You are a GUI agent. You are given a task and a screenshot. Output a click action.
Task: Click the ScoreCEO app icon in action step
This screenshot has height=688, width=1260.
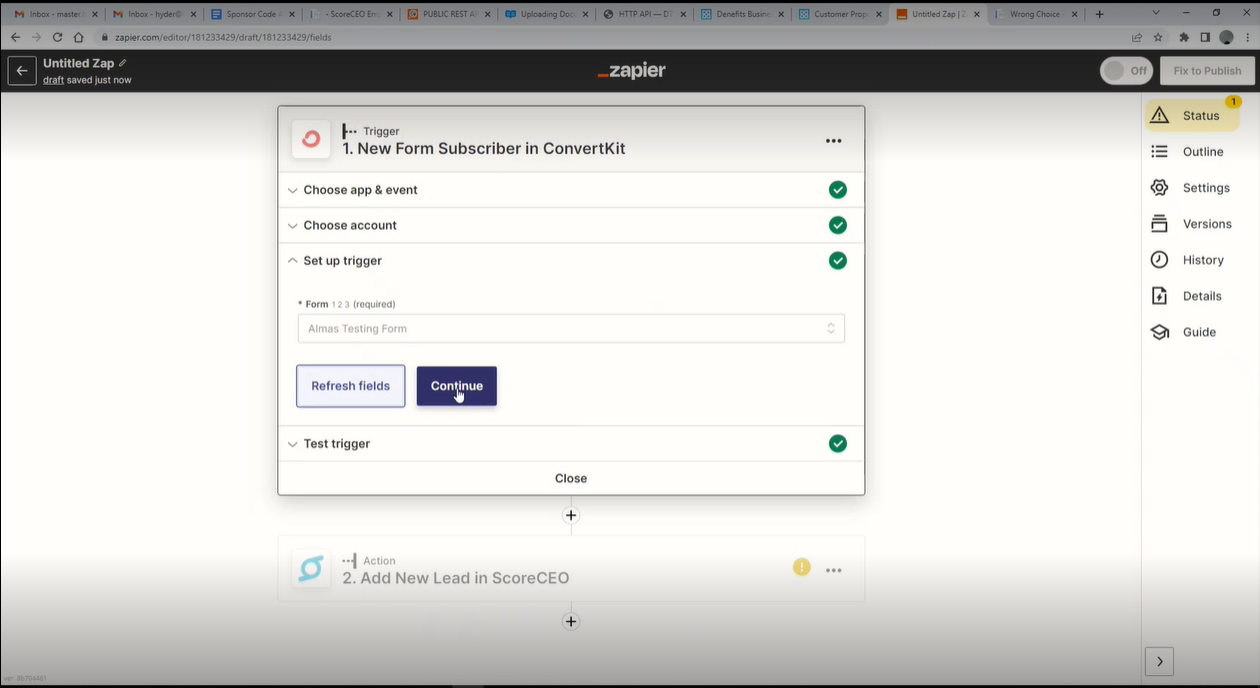click(311, 569)
